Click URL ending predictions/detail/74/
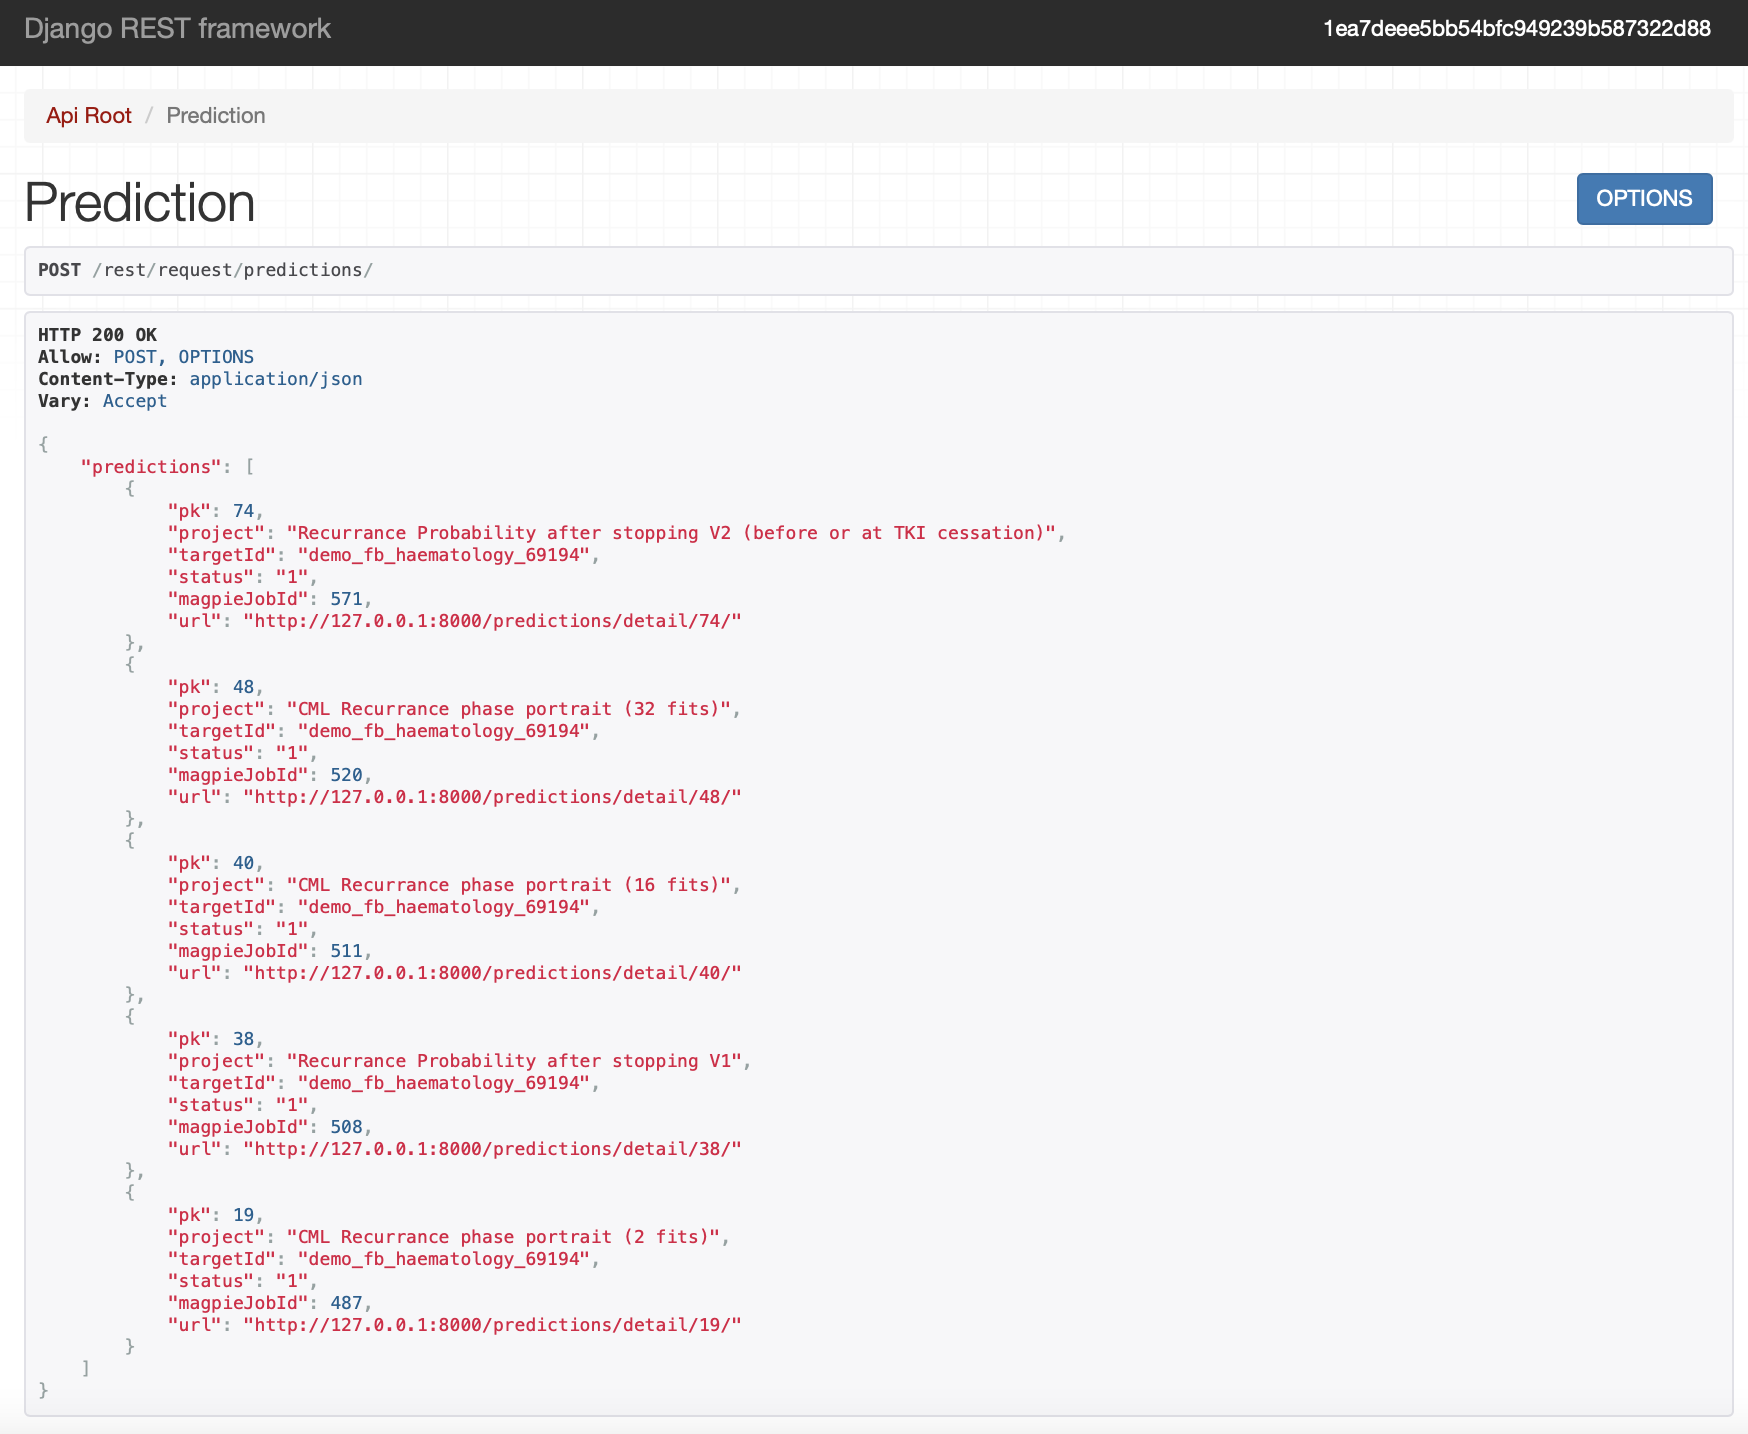The width and height of the screenshot is (1748, 1434). [493, 621]
